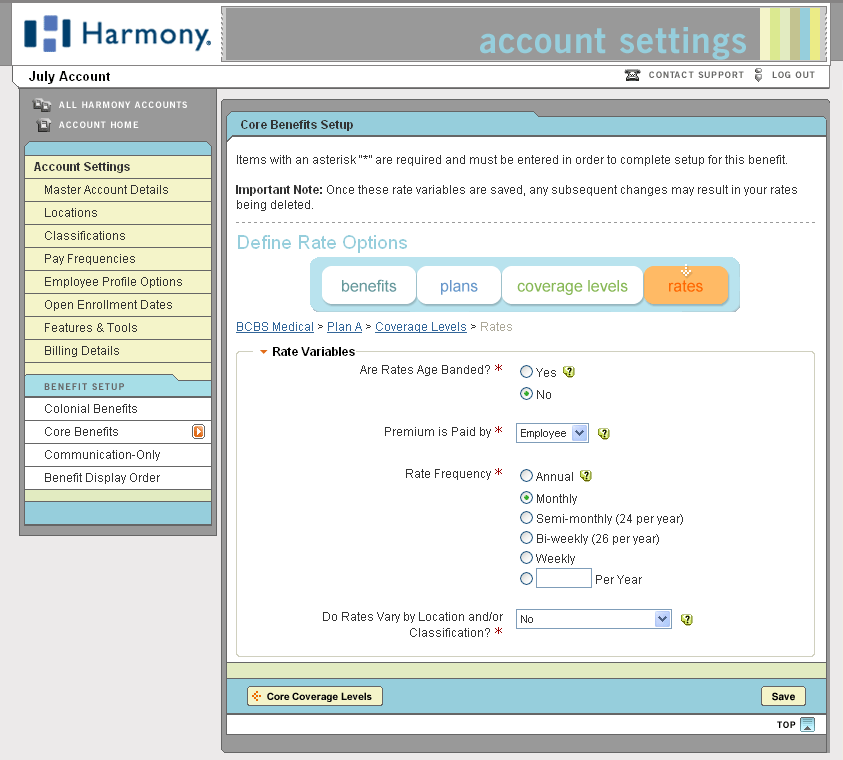Click the Top arrow icon
This screenshot has width=843, height=760.
click(808, 725)
